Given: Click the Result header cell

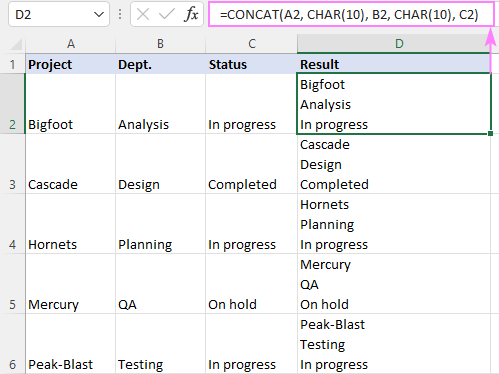Looking at the screenshot, I should click(x=394, y=64).
